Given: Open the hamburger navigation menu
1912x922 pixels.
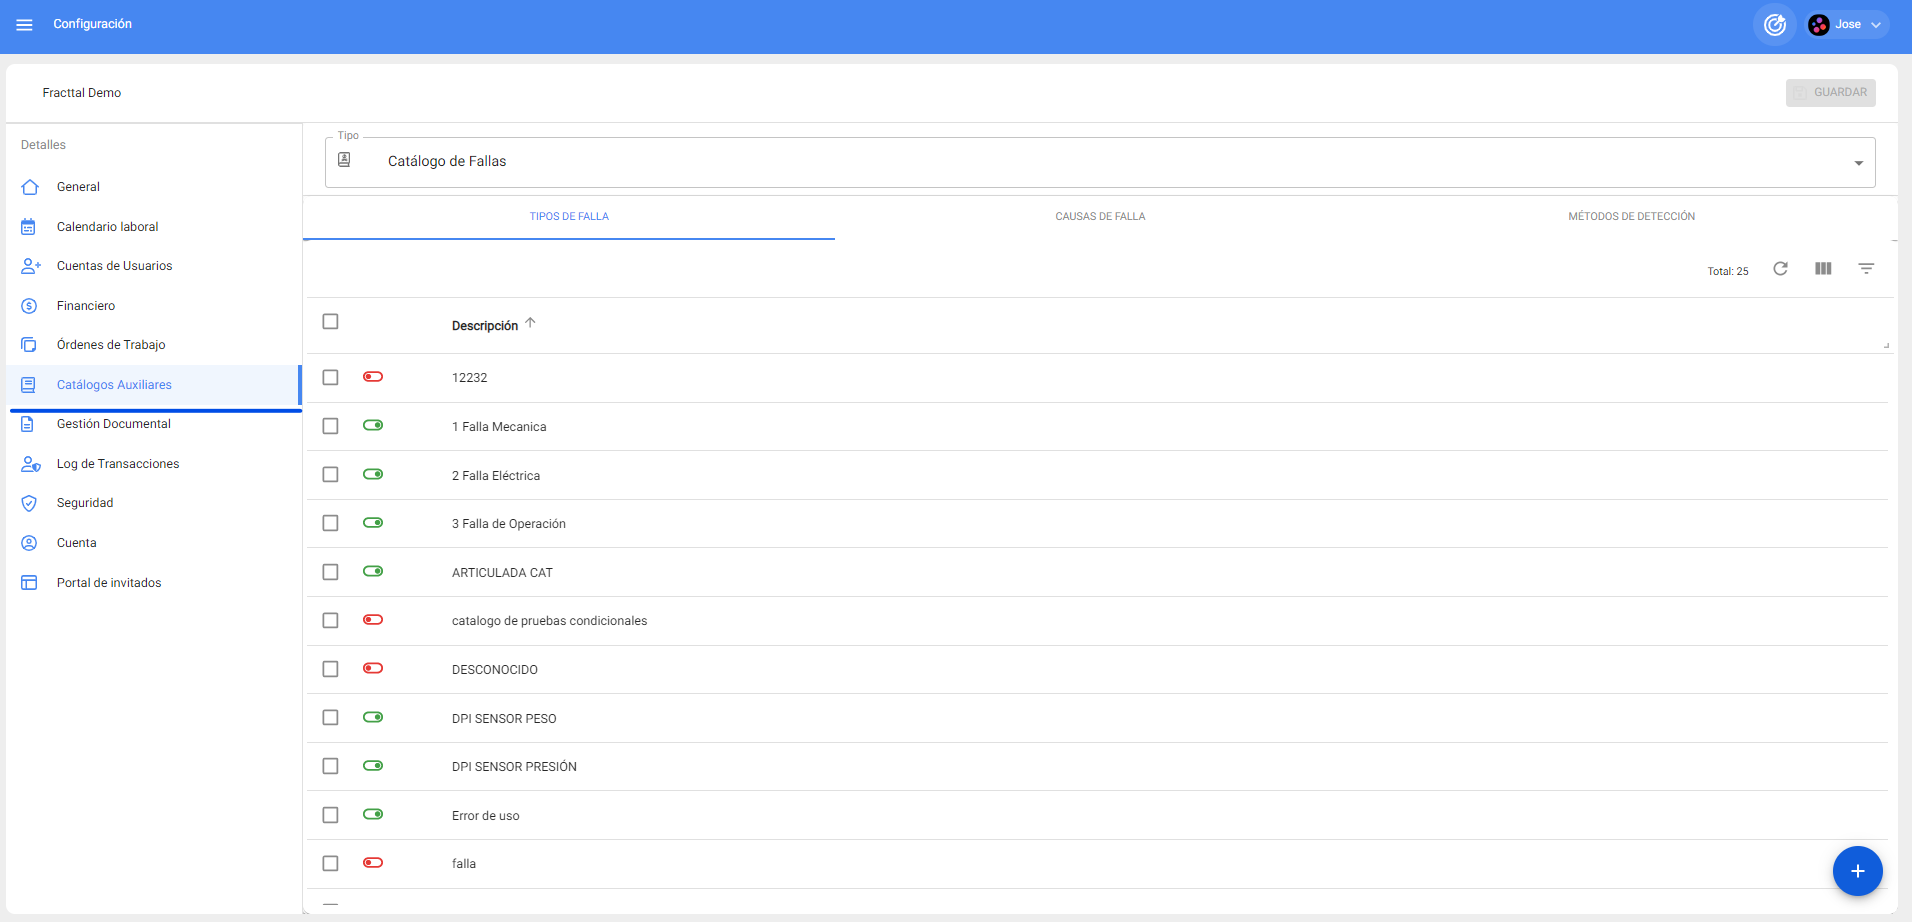Looking at the screenshot, I should 25,25.
